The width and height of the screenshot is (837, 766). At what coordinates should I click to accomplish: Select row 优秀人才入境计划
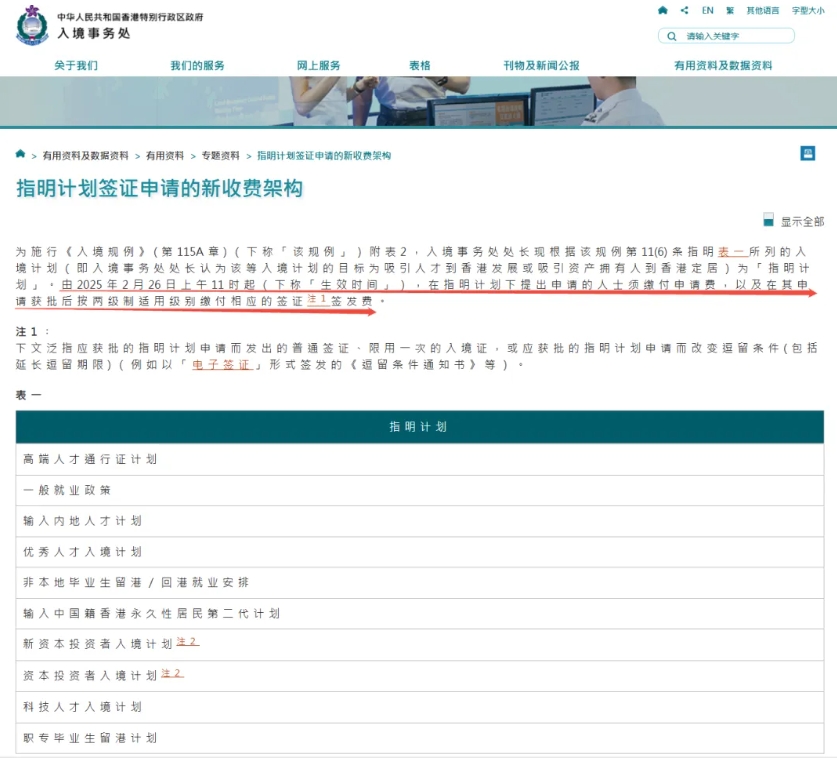420,552
